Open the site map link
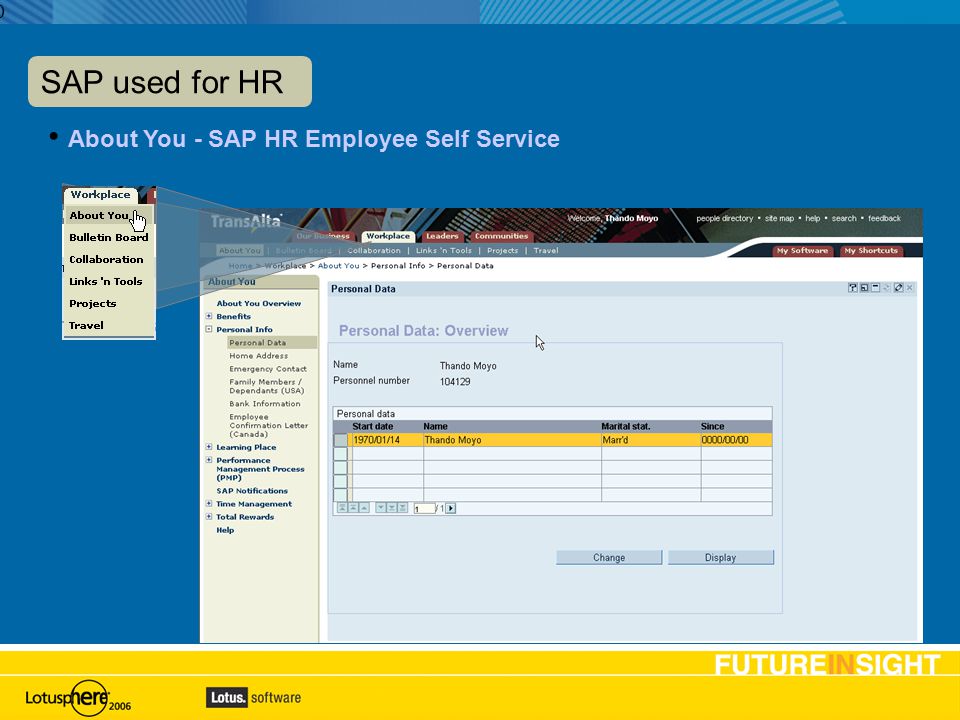Screen dimensions: 960x720 pos(779,219)
